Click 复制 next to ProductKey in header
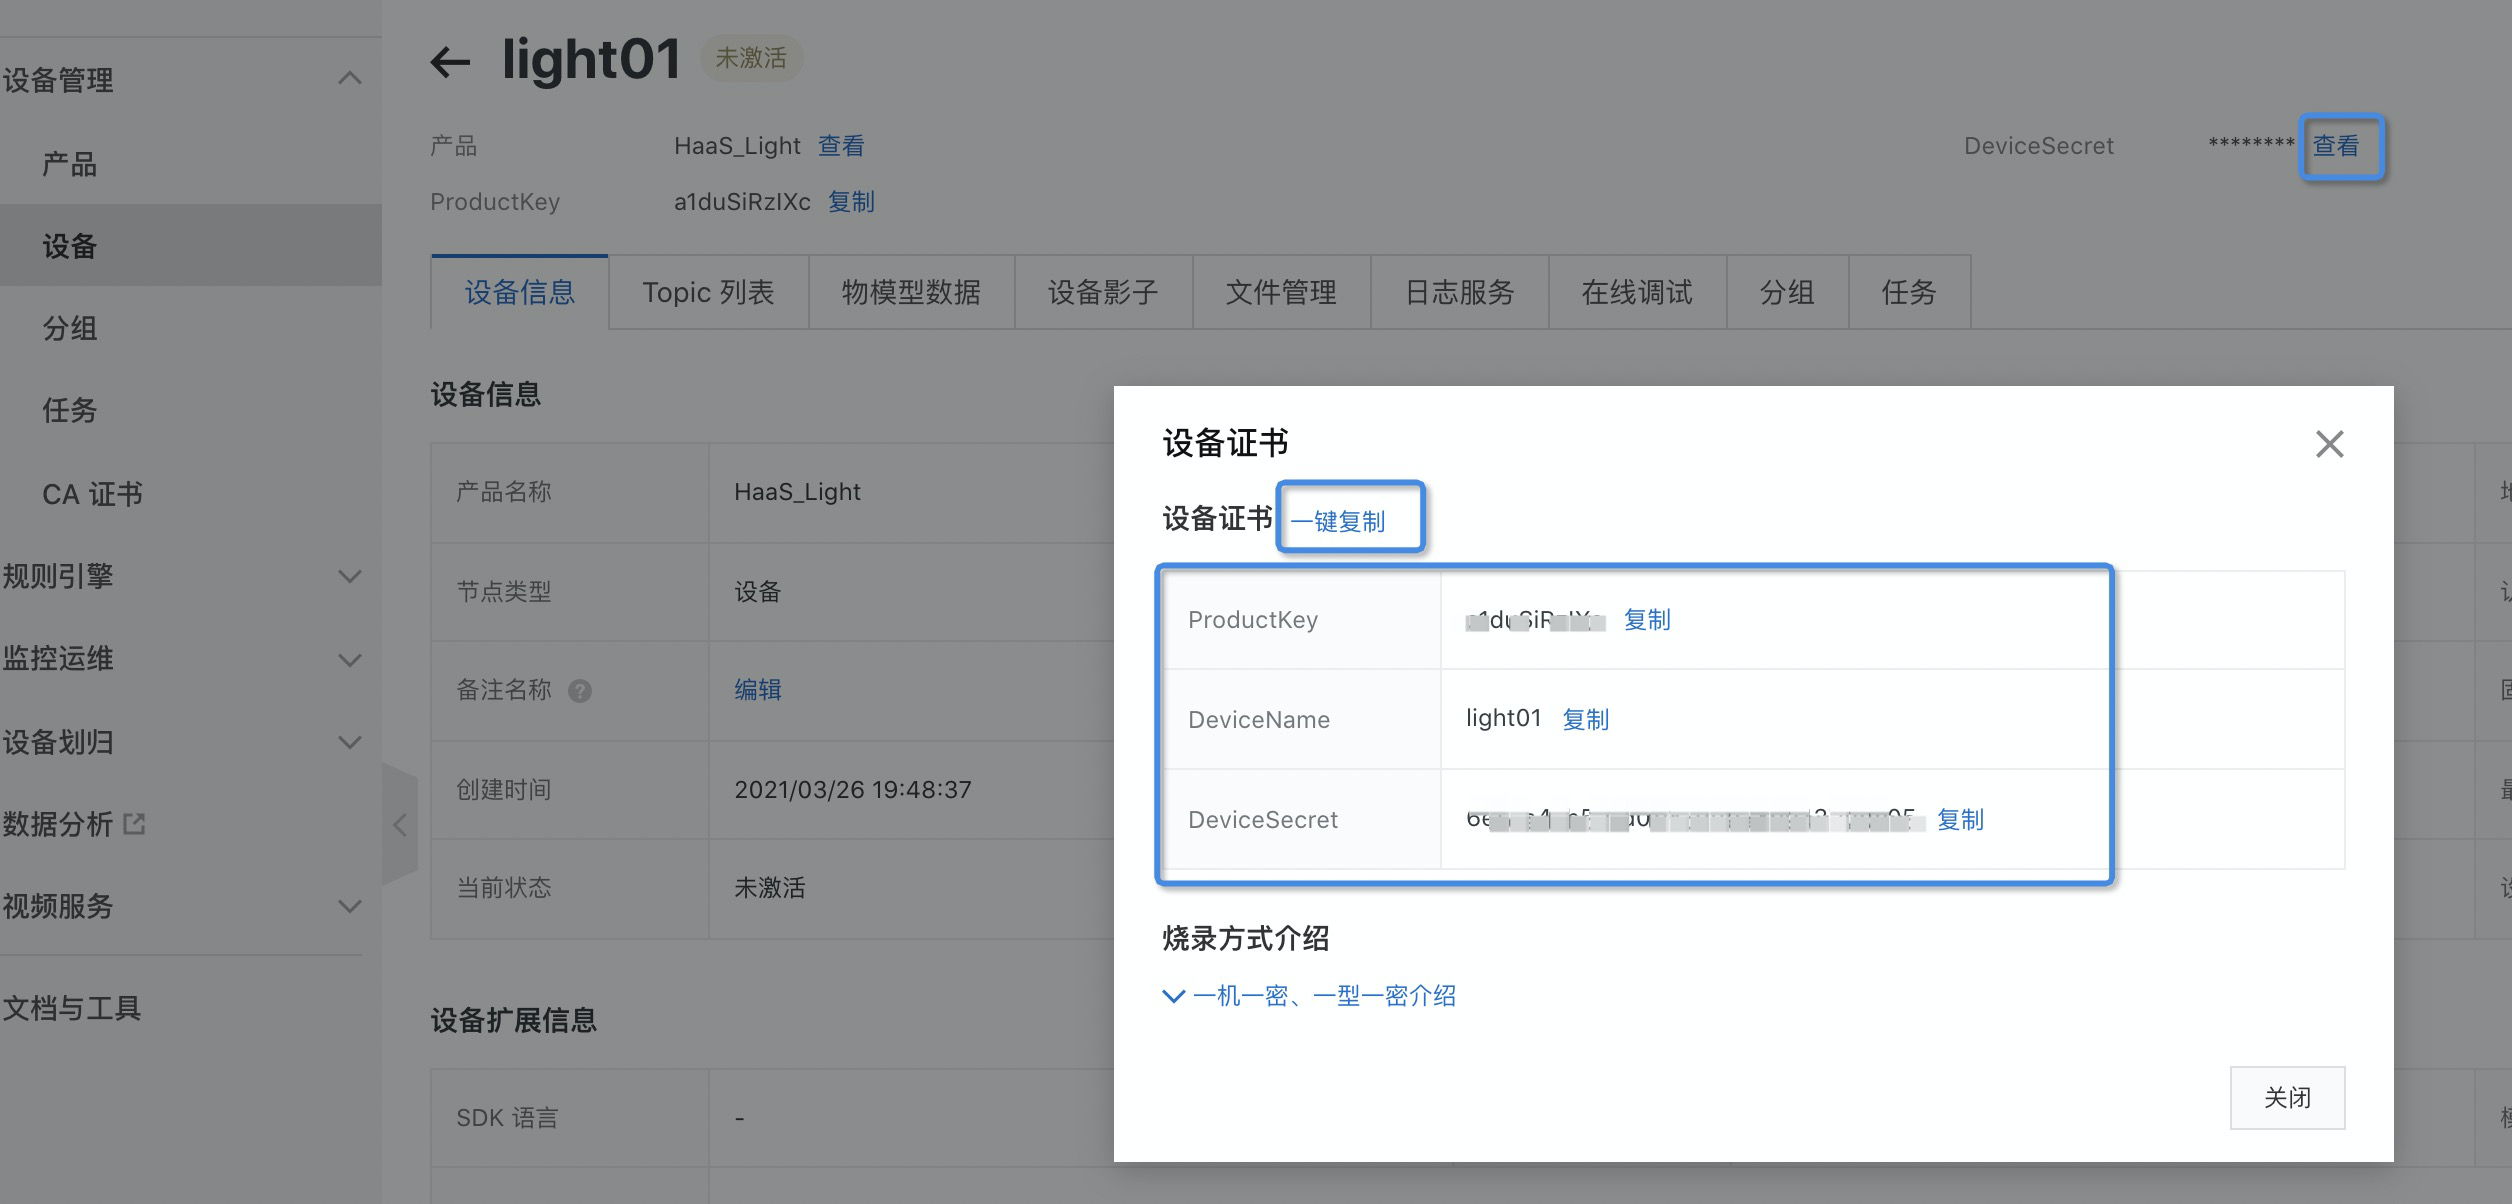 point(851,202)
